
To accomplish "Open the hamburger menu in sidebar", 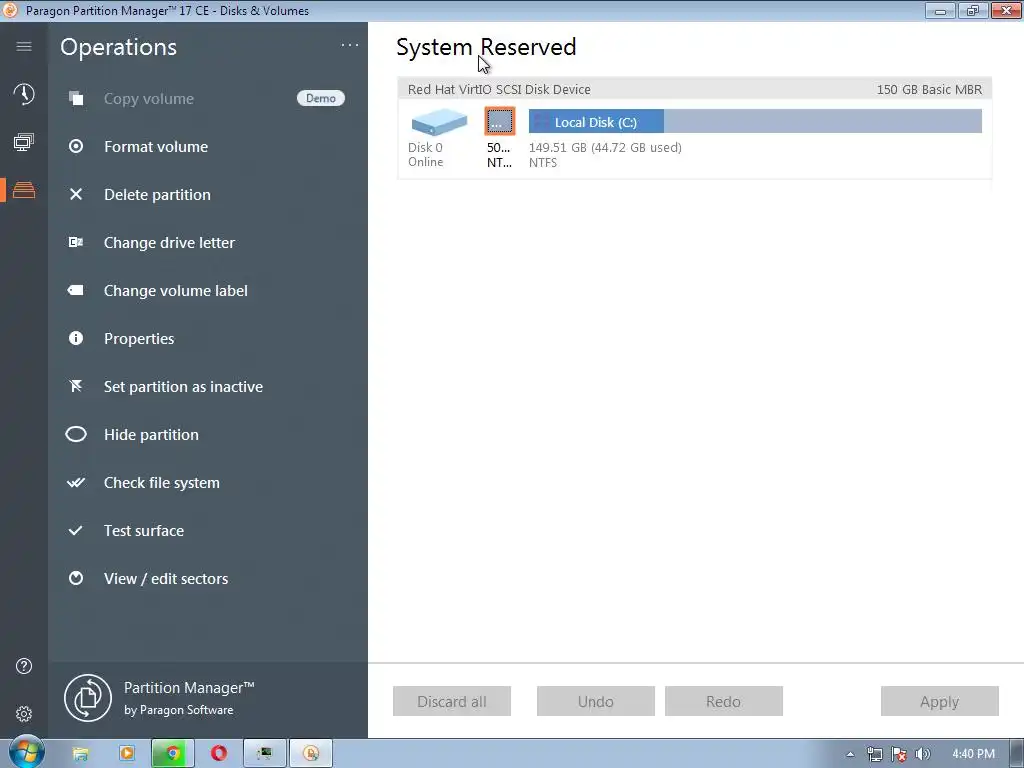I will (x=24, y=46).
